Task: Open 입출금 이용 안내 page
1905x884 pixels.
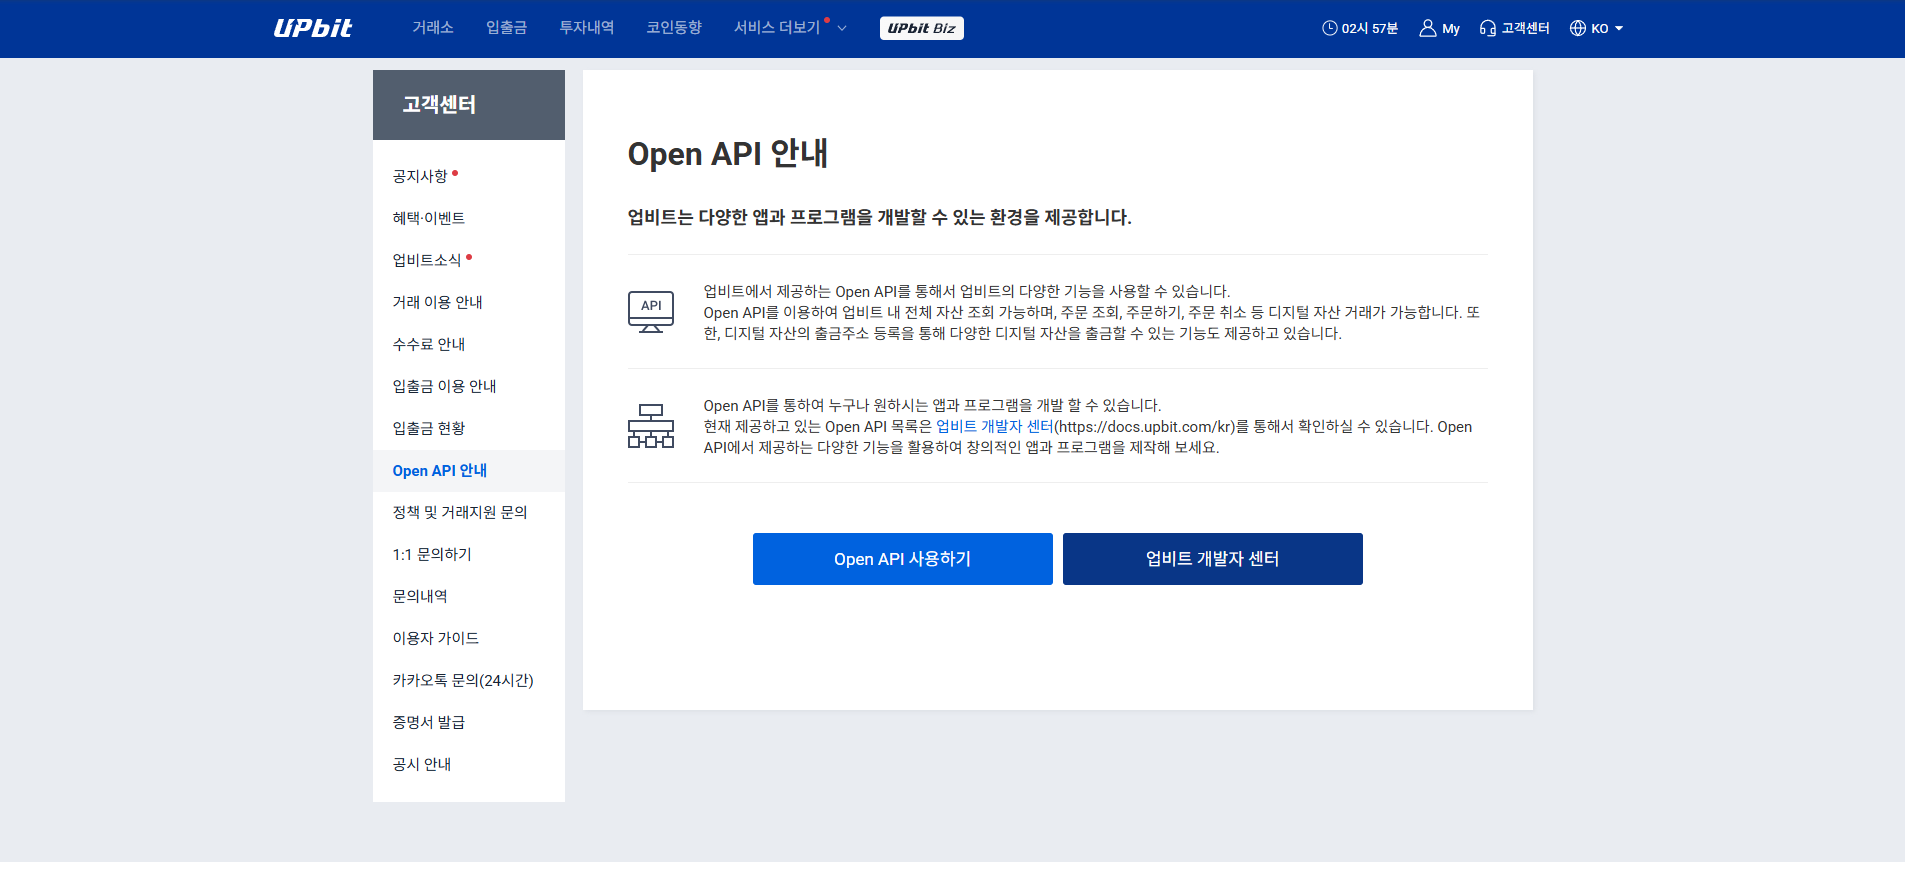Action: coord(444,386)
